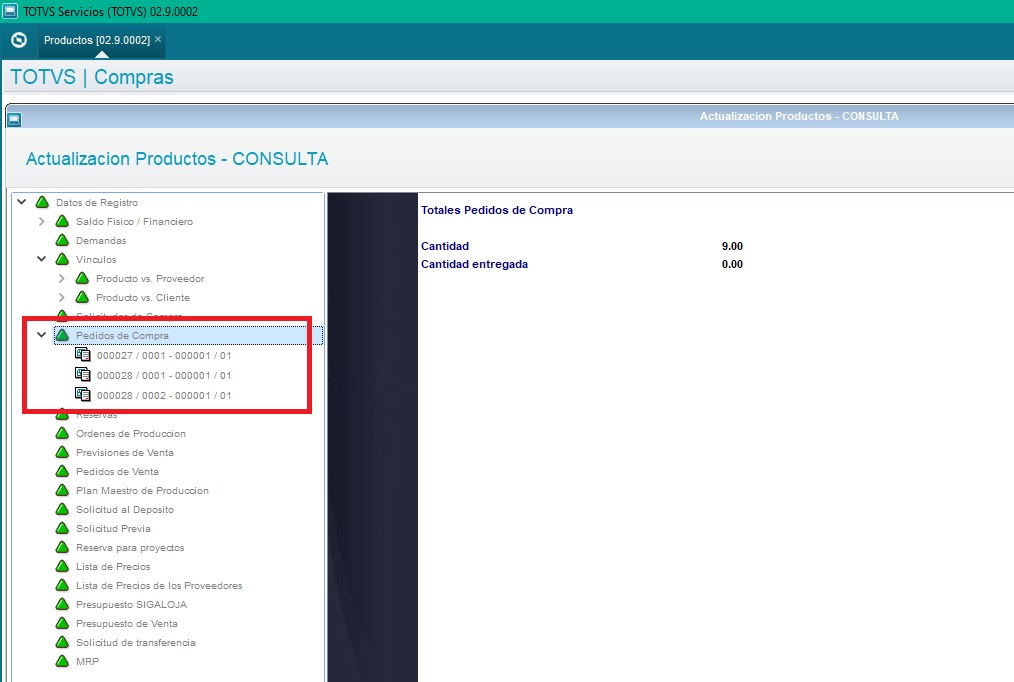This screenshot has height=682, width=1014.
Task: Click green triangle icon next to MRP
Action: pos(63,661)
